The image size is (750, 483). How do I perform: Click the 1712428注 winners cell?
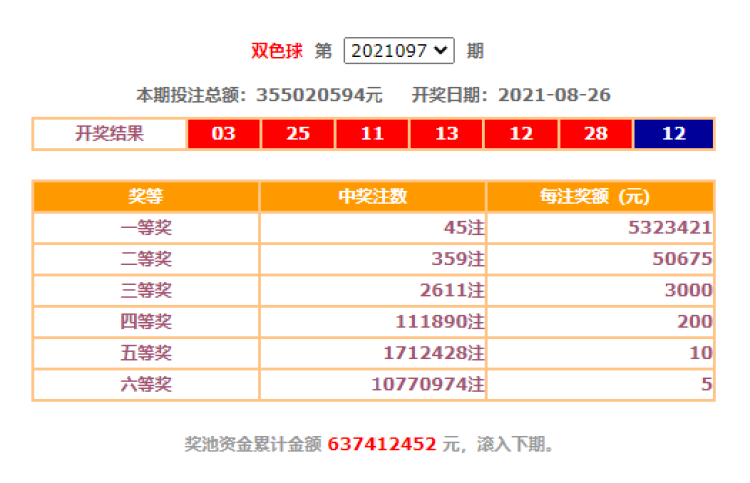[x=373, y=353]
